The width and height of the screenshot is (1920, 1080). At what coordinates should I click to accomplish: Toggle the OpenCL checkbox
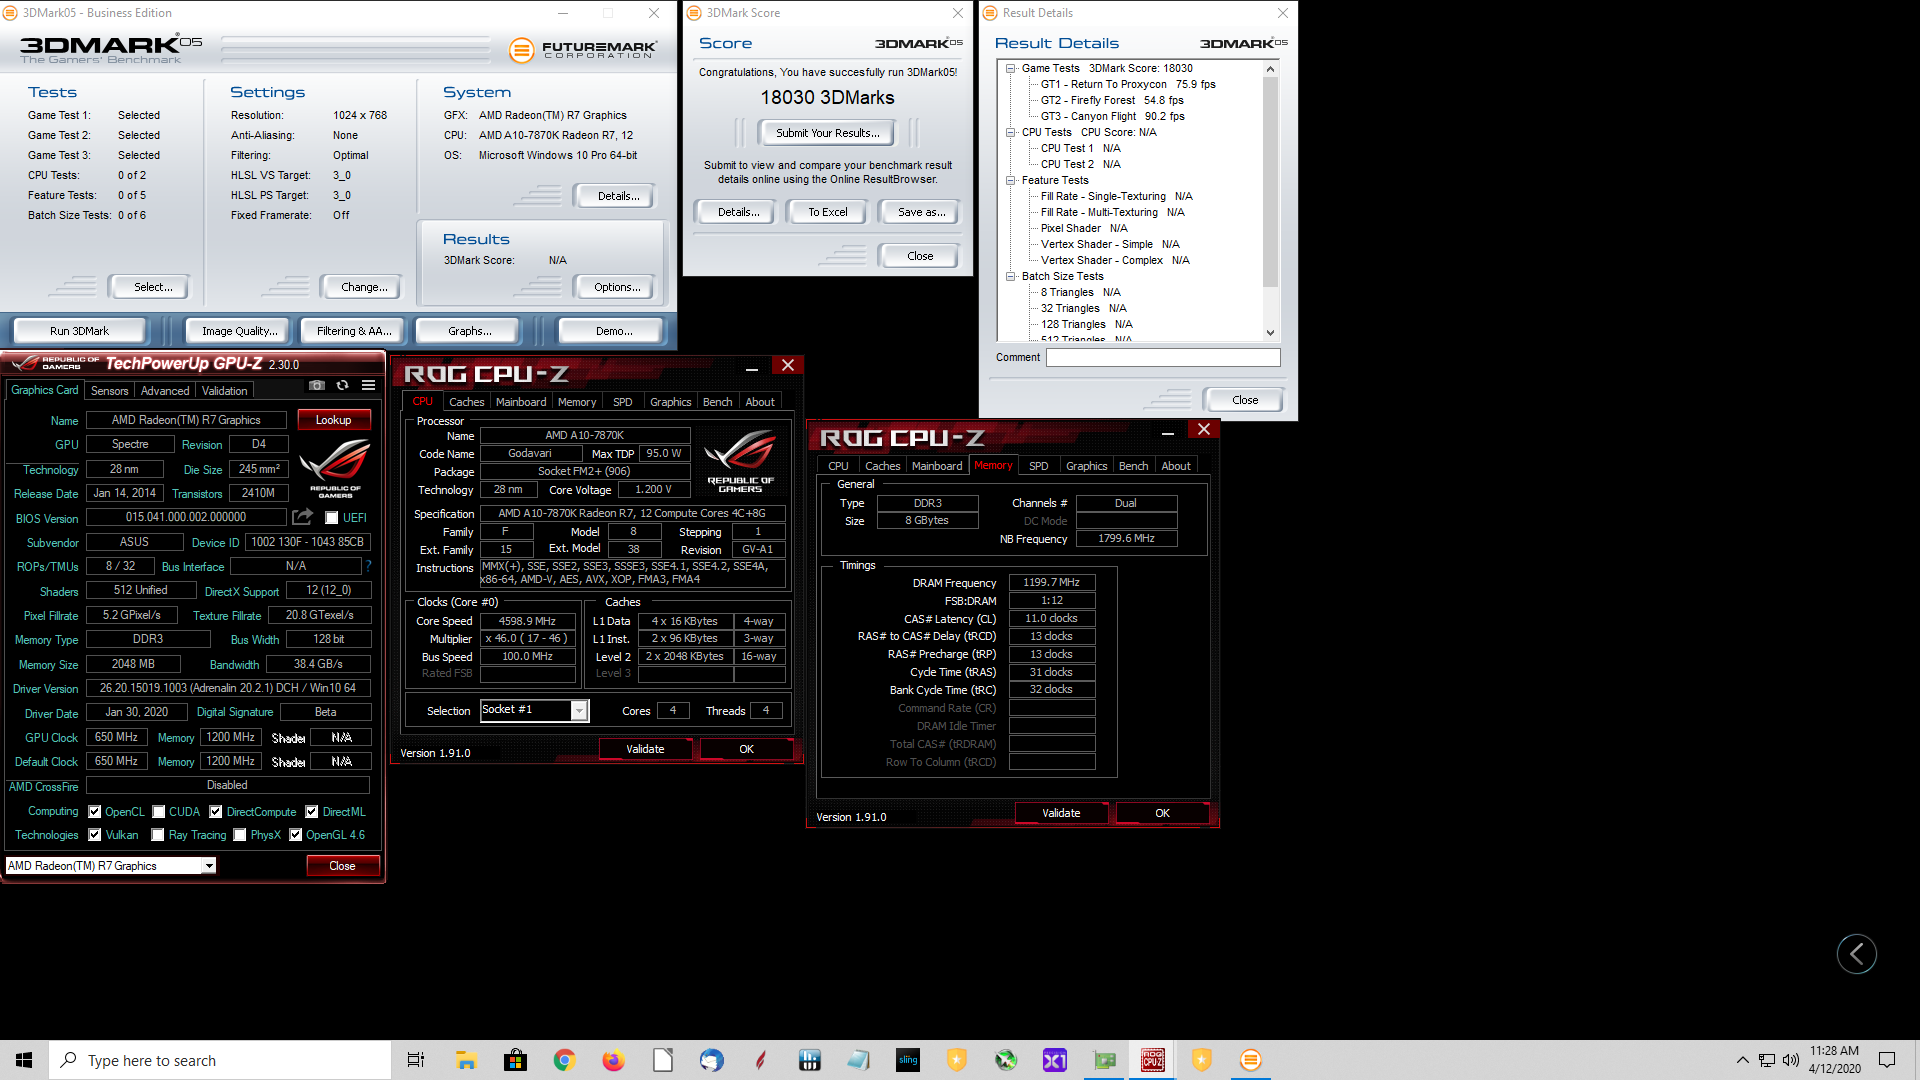(x=94, y=812)
